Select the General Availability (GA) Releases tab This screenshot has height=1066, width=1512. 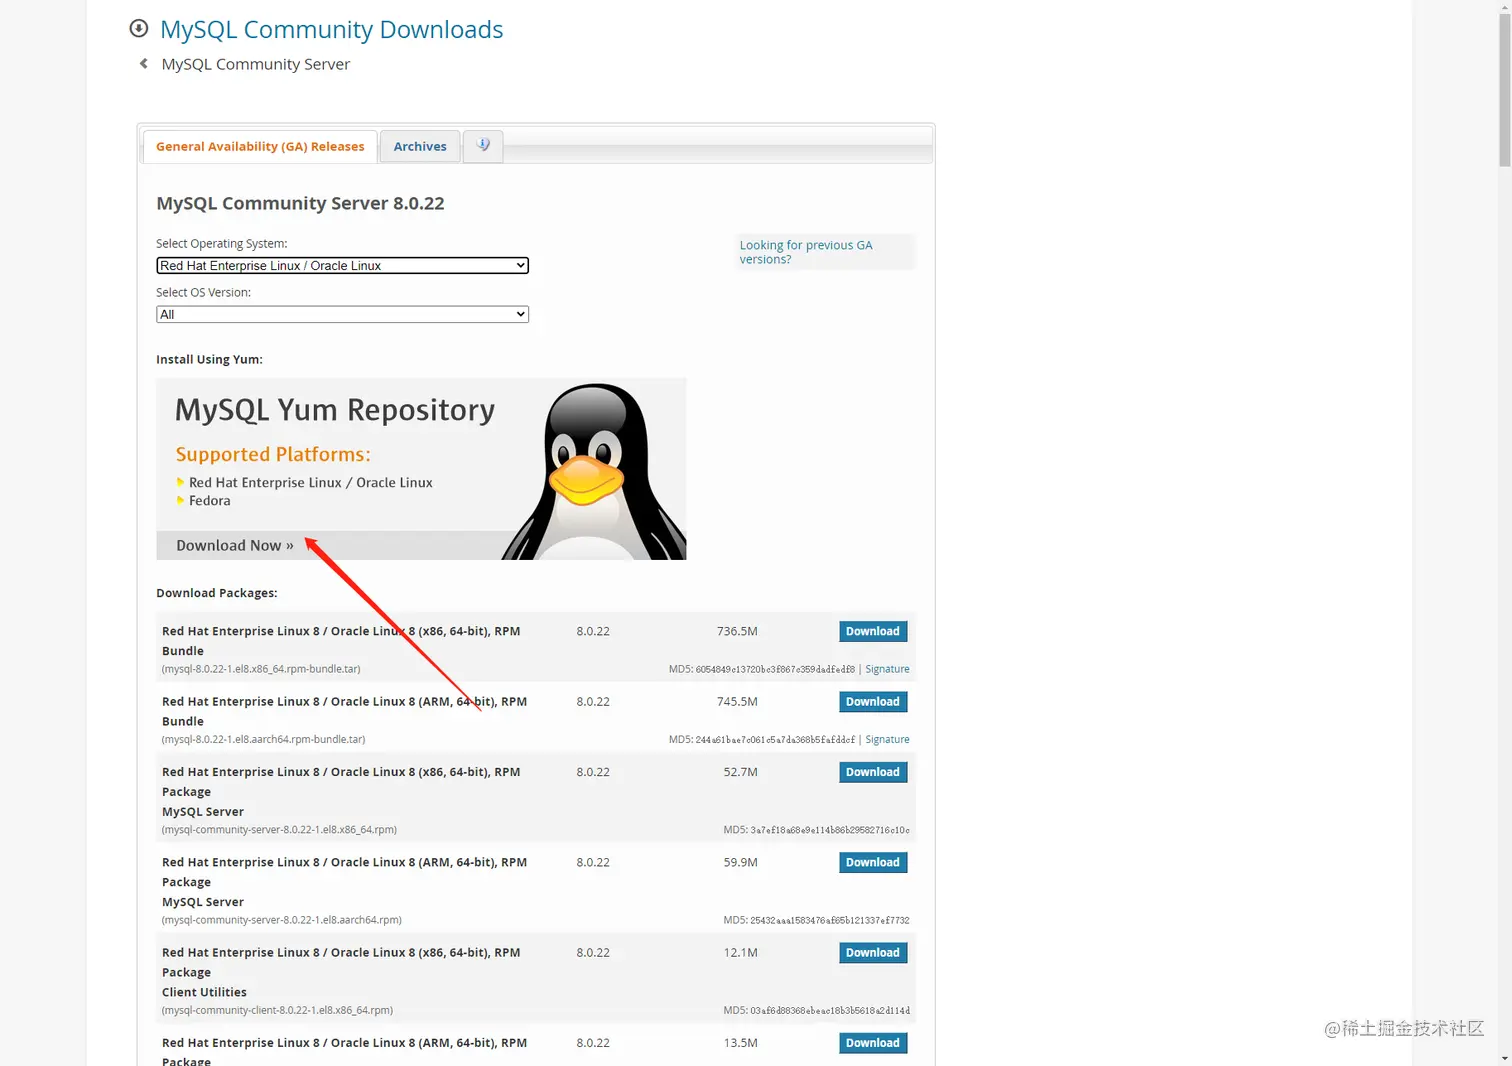[x=260, y=146]
